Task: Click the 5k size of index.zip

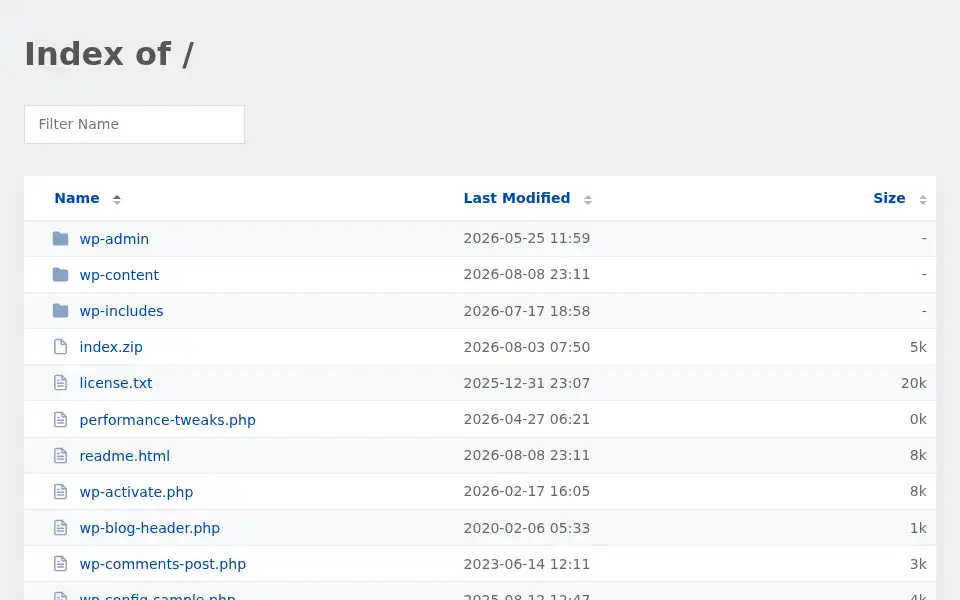Action: [918, 347]
